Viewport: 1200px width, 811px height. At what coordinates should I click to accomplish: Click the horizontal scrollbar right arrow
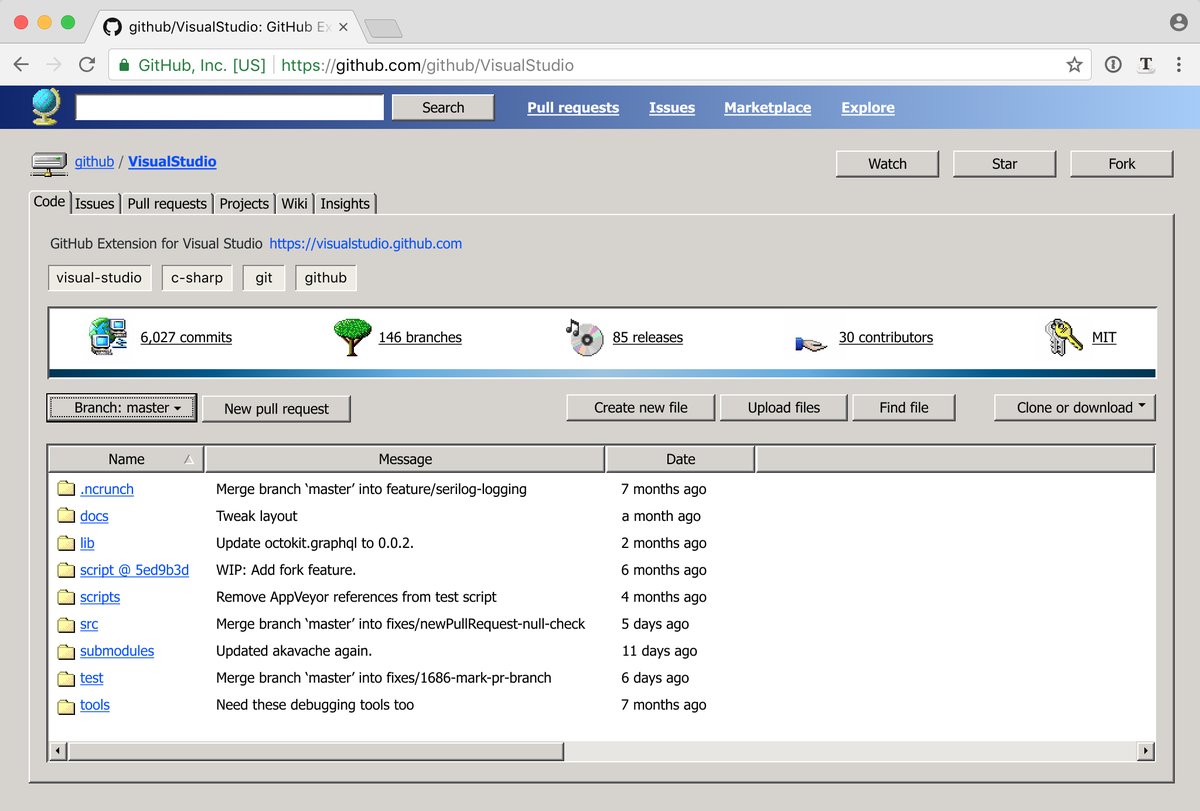1145,751
